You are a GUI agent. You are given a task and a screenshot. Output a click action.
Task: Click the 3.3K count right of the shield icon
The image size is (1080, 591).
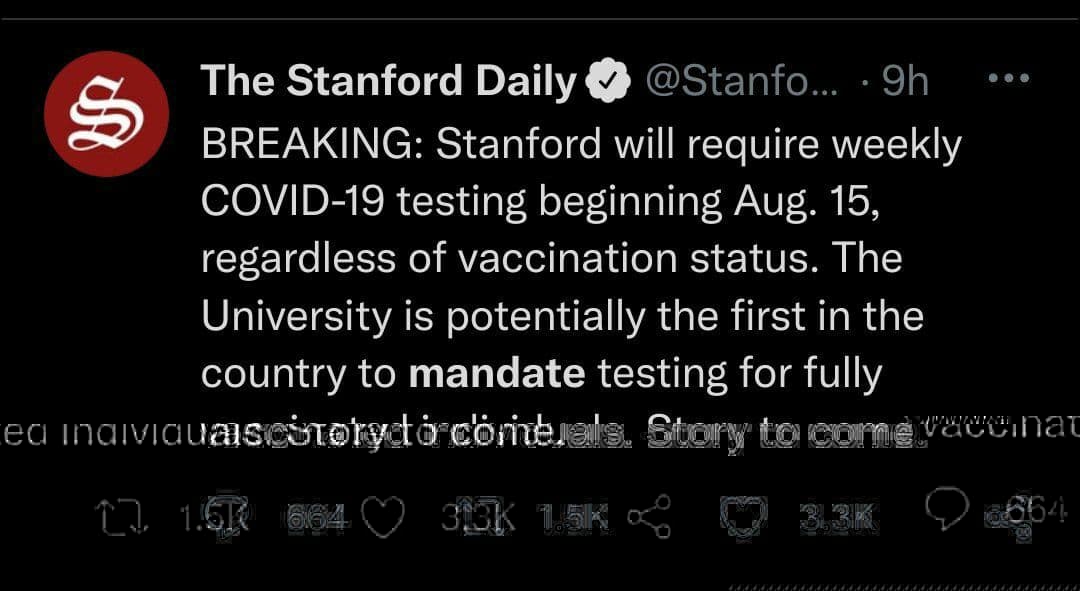pyautogui.click(x=838, y=517)
